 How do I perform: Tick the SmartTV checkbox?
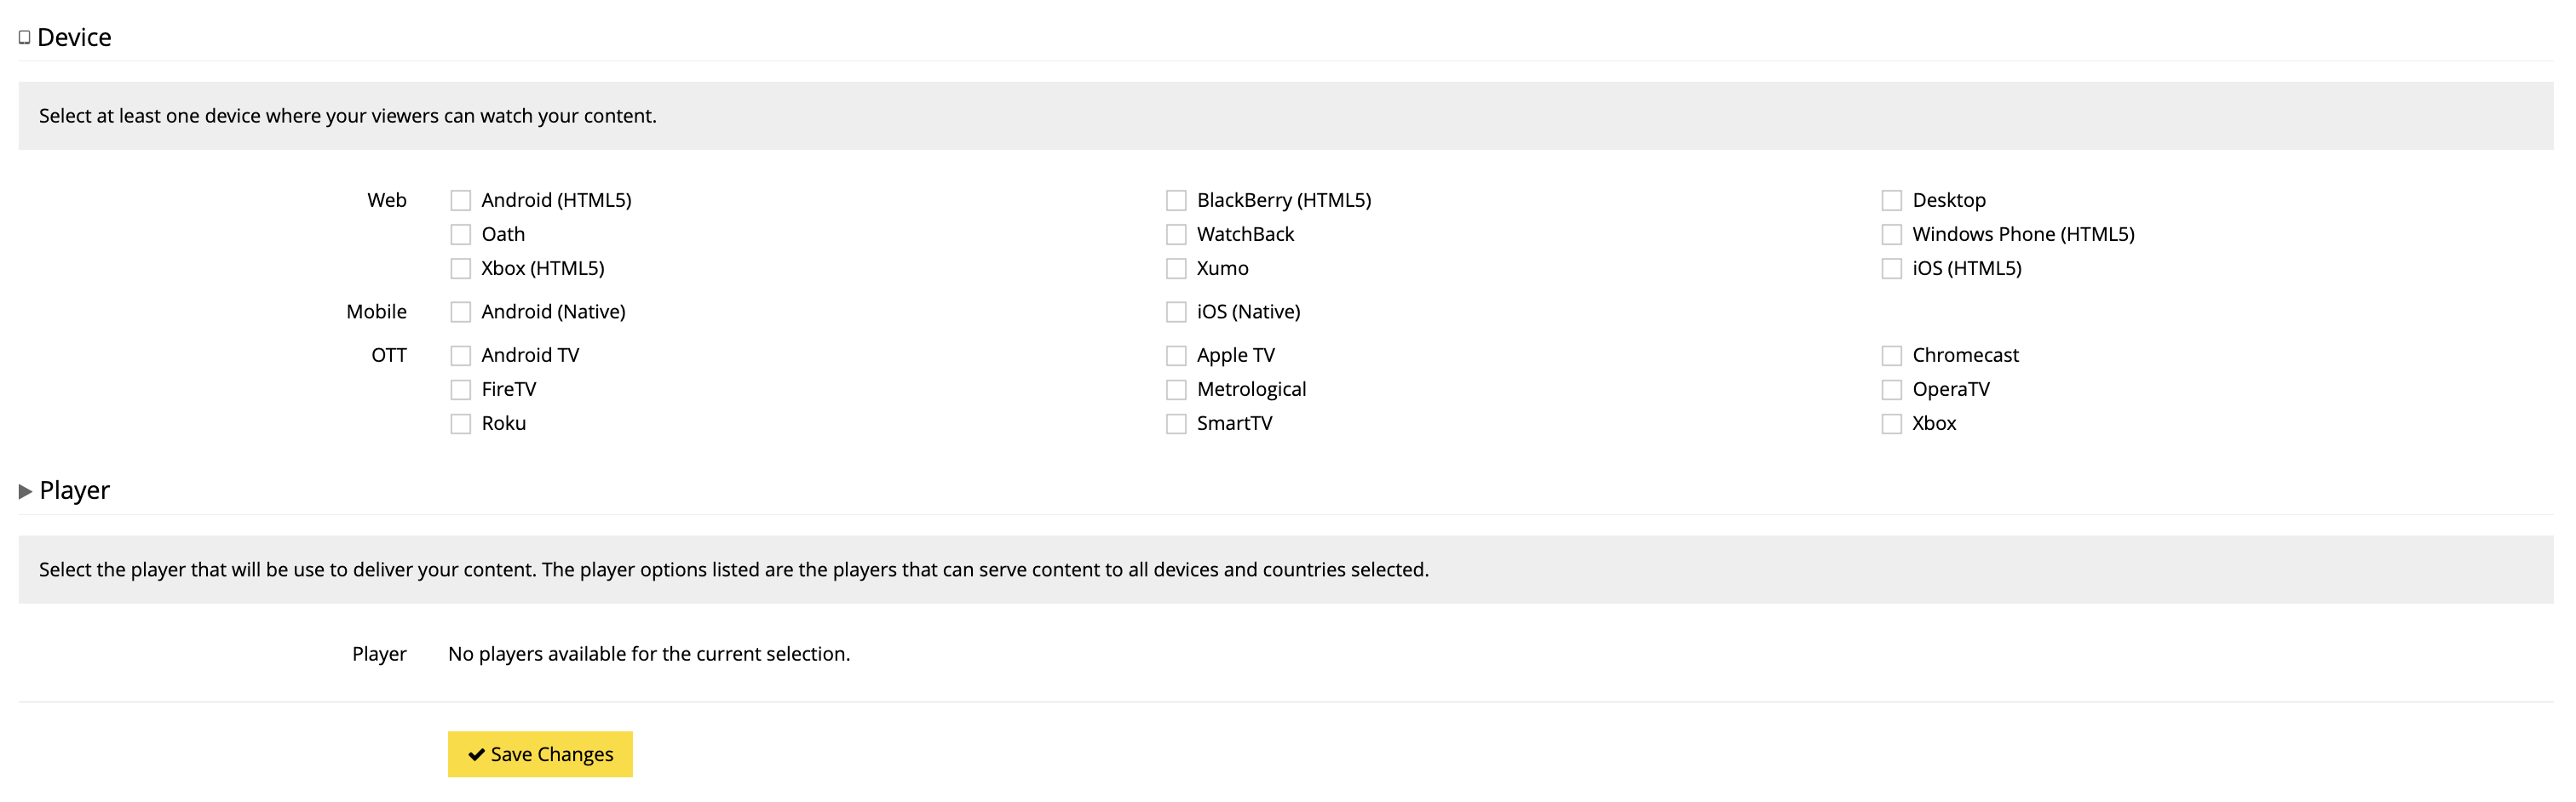1176,424
